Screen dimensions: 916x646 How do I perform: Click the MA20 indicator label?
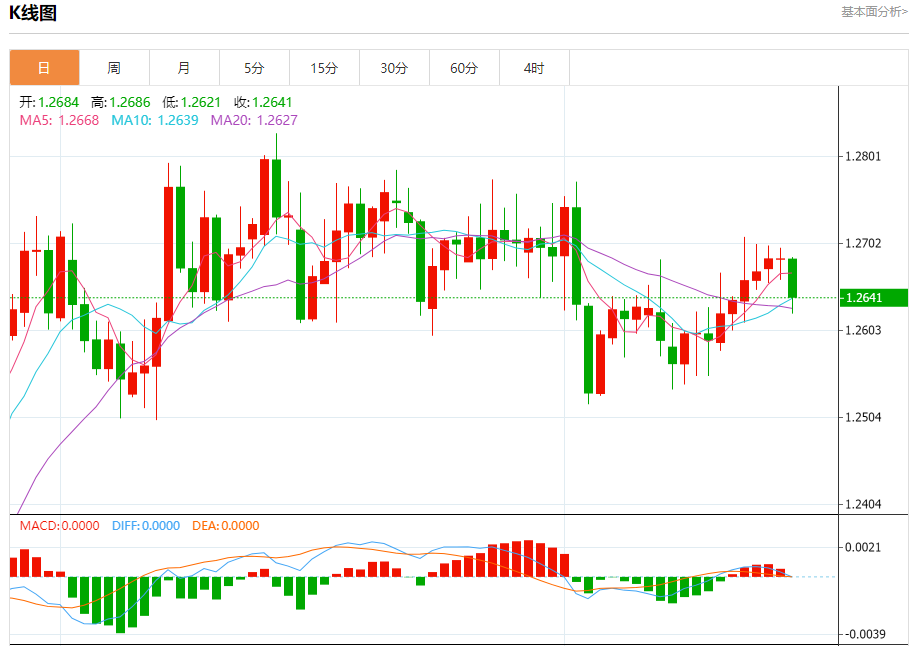254,120
